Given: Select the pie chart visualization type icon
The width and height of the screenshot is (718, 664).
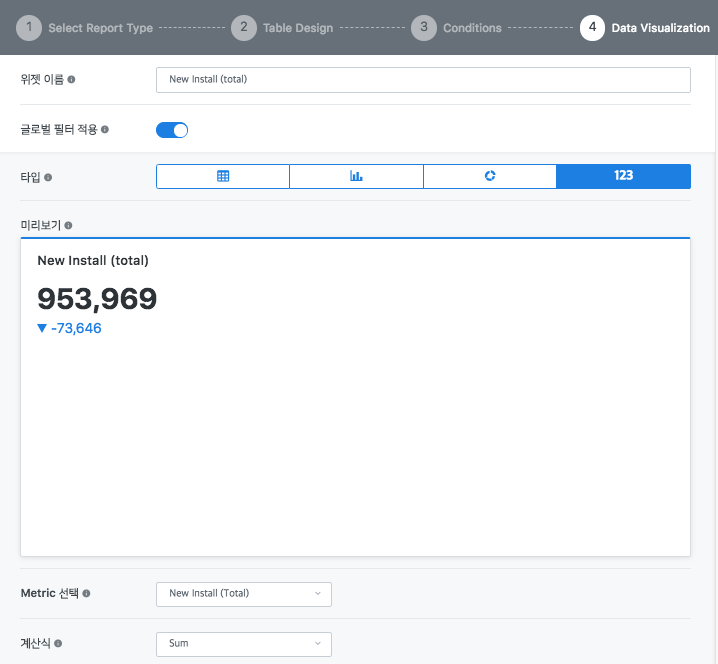Looking at the screenshot, I should pyautogui.click(x=490, y=176).
